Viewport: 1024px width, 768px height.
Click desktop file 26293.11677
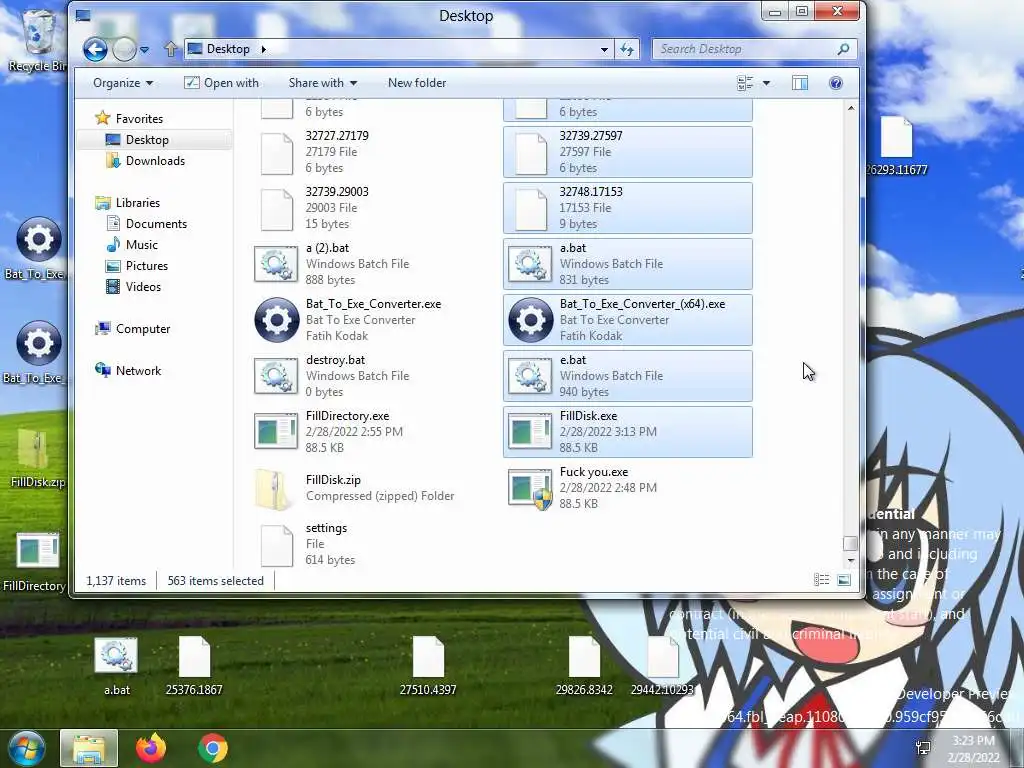pyautogui.click(x=897, y=146)
